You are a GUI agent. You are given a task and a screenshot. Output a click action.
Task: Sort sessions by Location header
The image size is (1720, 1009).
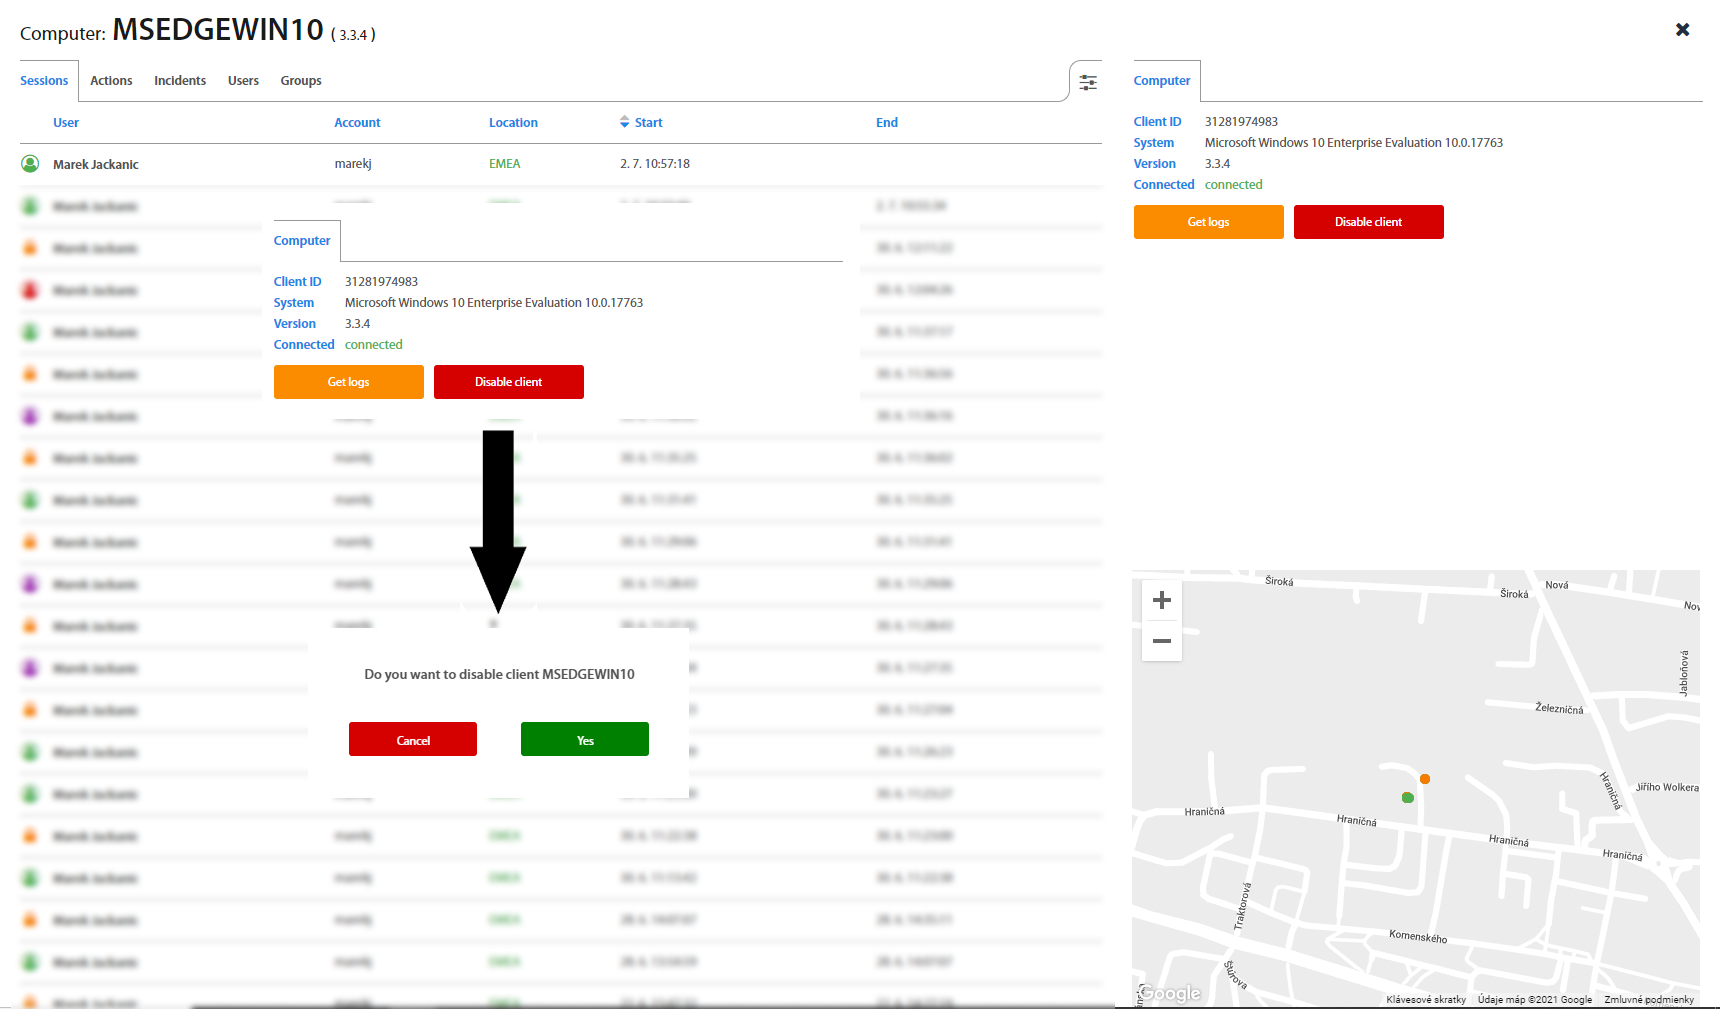[x=513, y=123]
